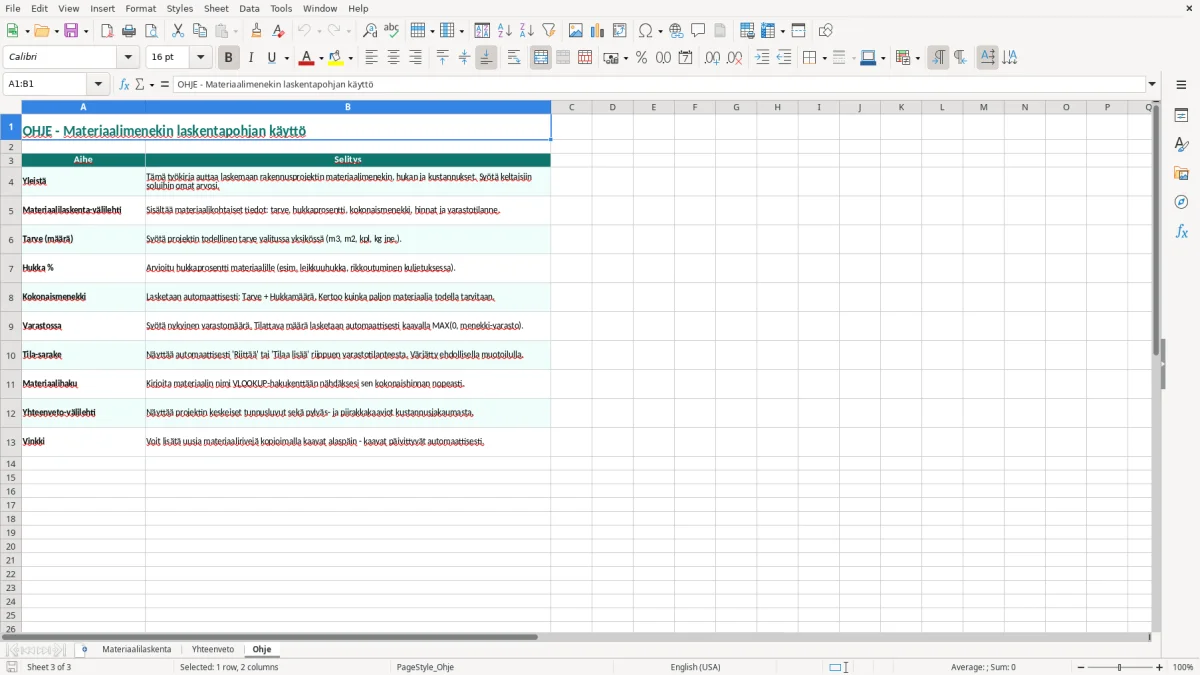Apply the yellow background color
Image resolution: width=1200 pixels, height=675 pixels.
click(337, 58)
